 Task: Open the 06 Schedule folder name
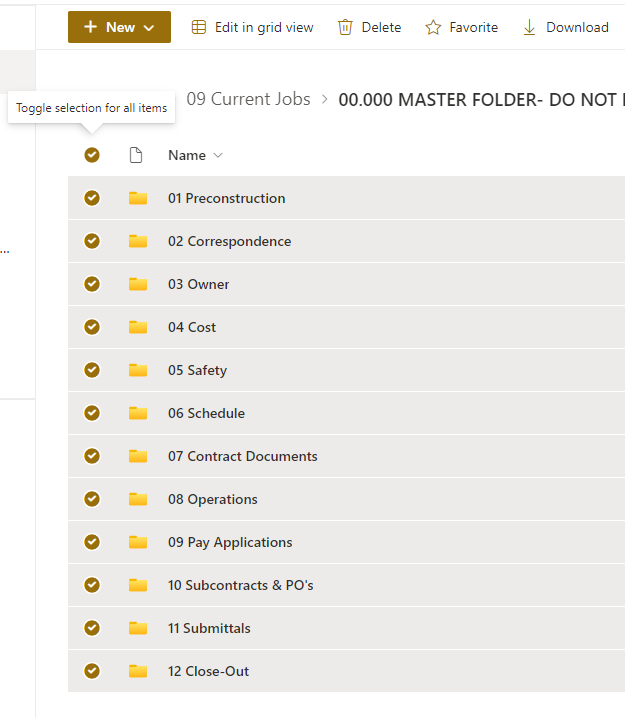click(x=207, y=413)
